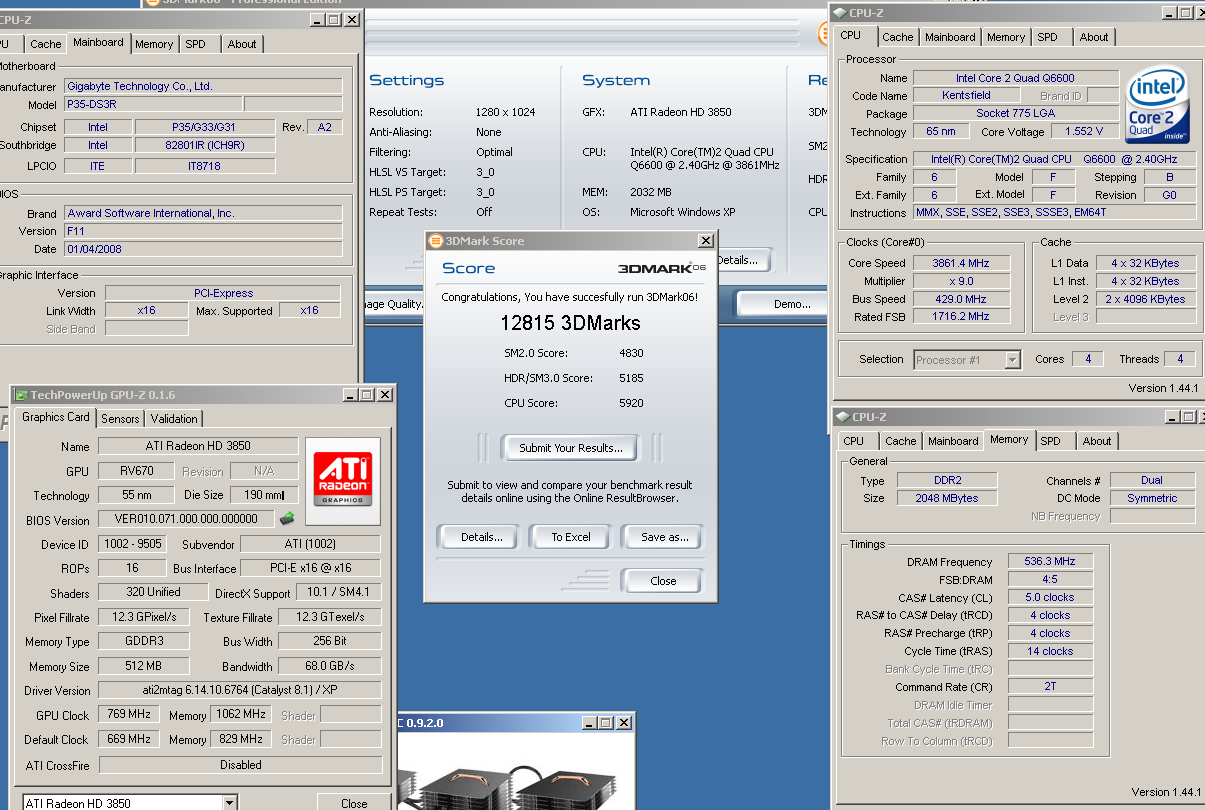Click the Cycle Time value 14 clocks
1205x810 pixels.
coord(1050,651)
